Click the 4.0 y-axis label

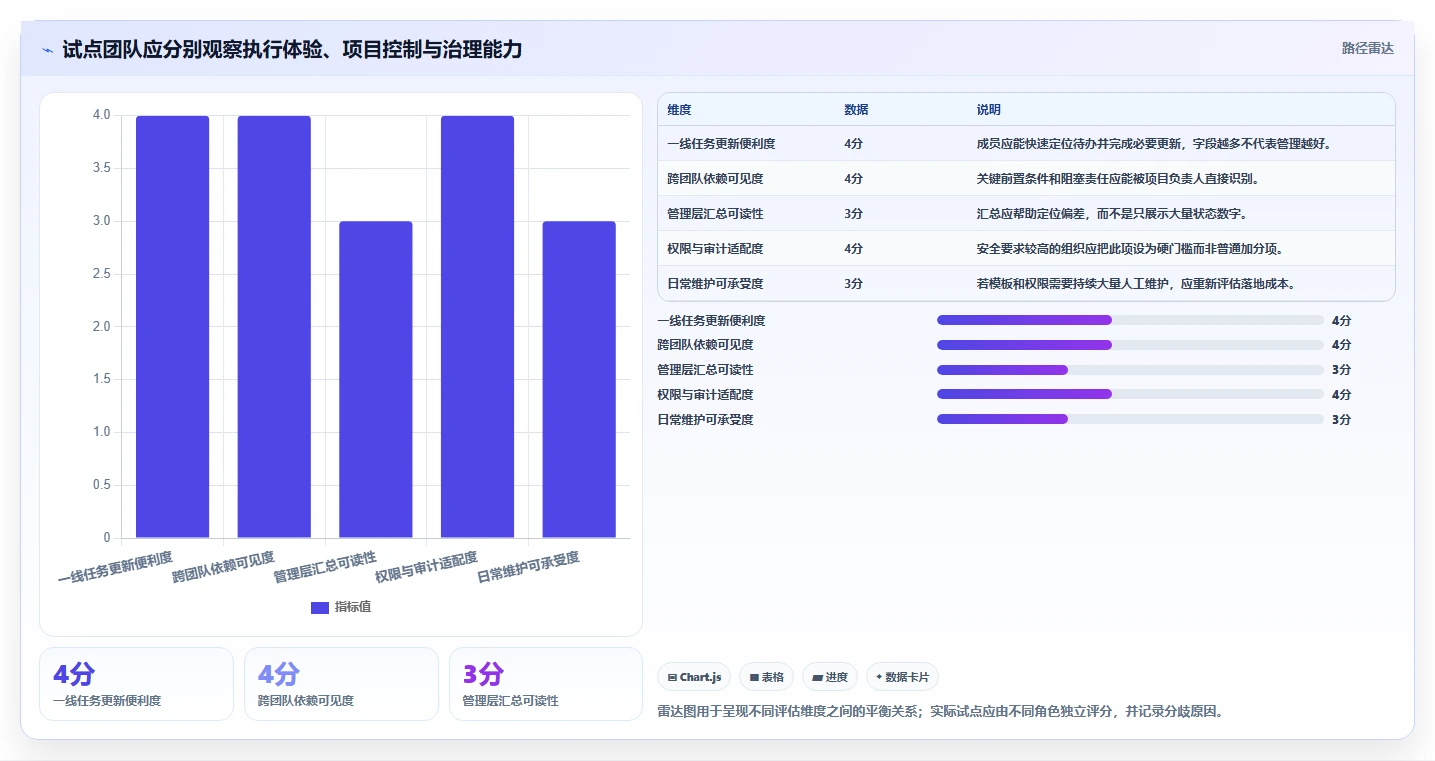tap(102, 115)
